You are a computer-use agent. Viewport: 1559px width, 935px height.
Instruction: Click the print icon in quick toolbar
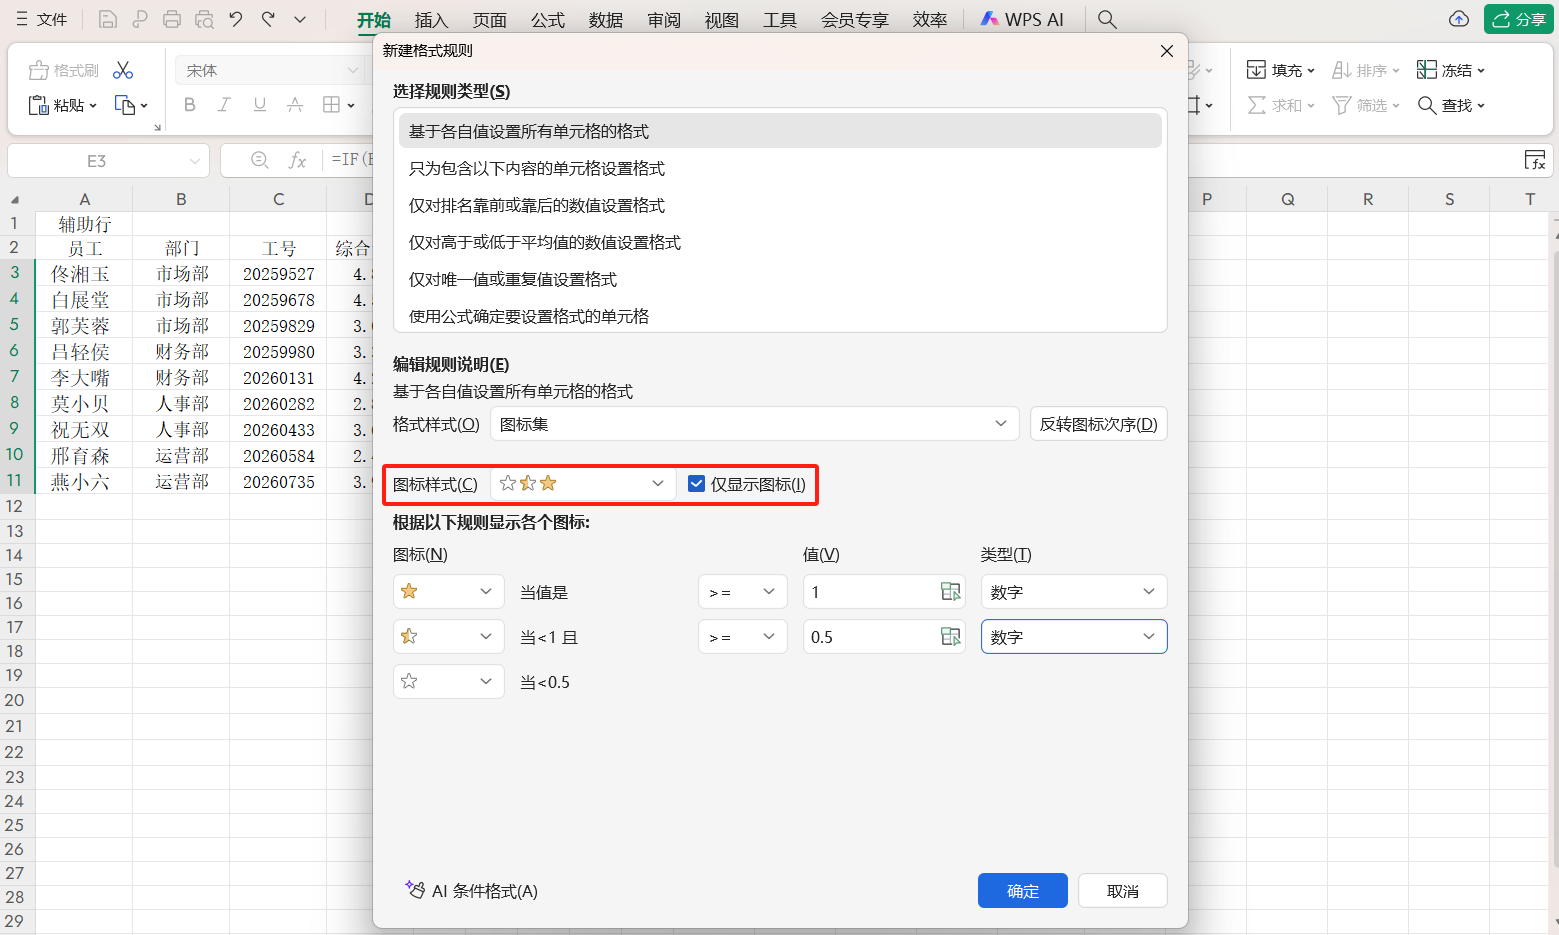[x=172, y=19]
